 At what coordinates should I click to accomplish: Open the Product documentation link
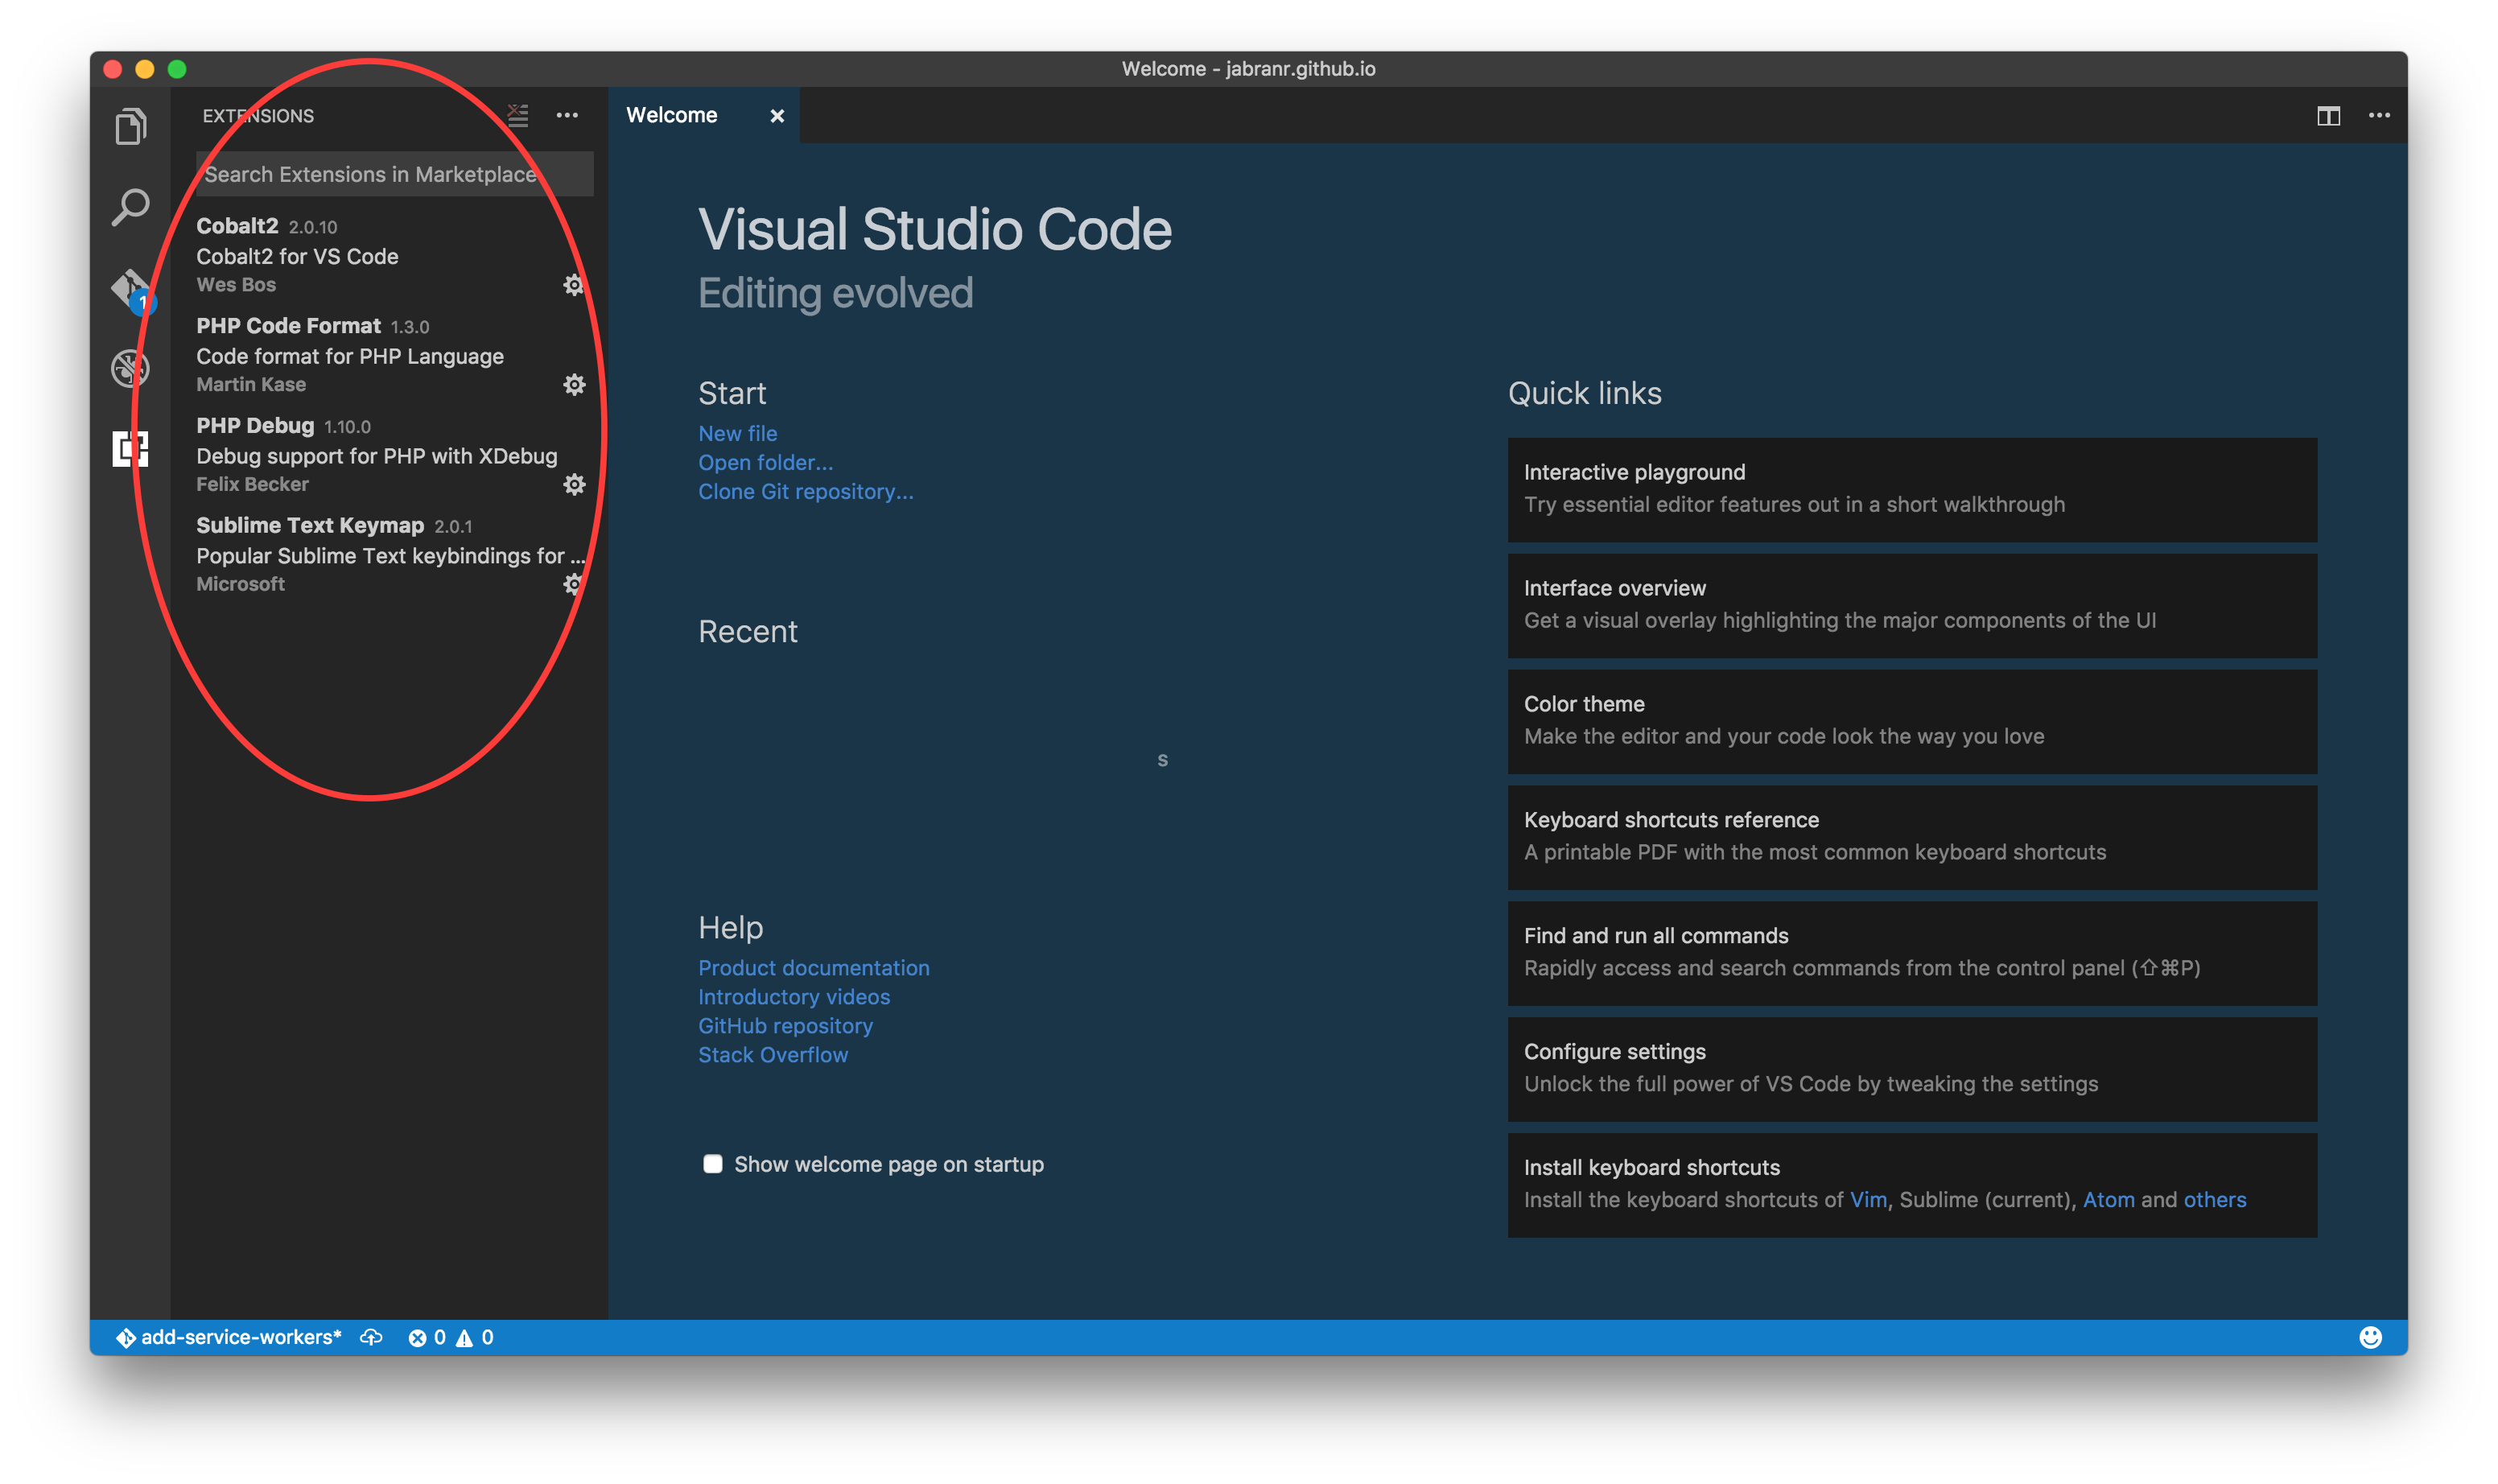[x=814, y=968]
